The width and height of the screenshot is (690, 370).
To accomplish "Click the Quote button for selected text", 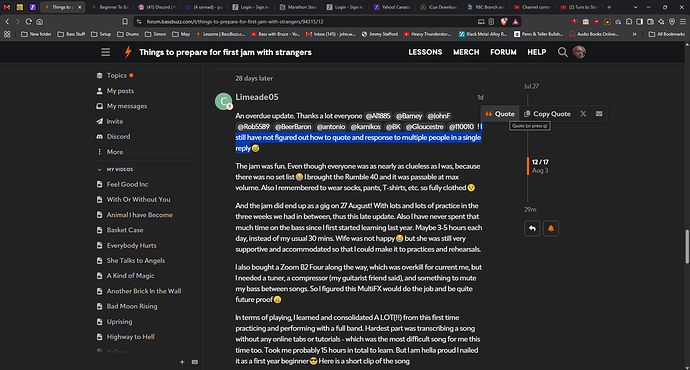I will click(500, 114).
